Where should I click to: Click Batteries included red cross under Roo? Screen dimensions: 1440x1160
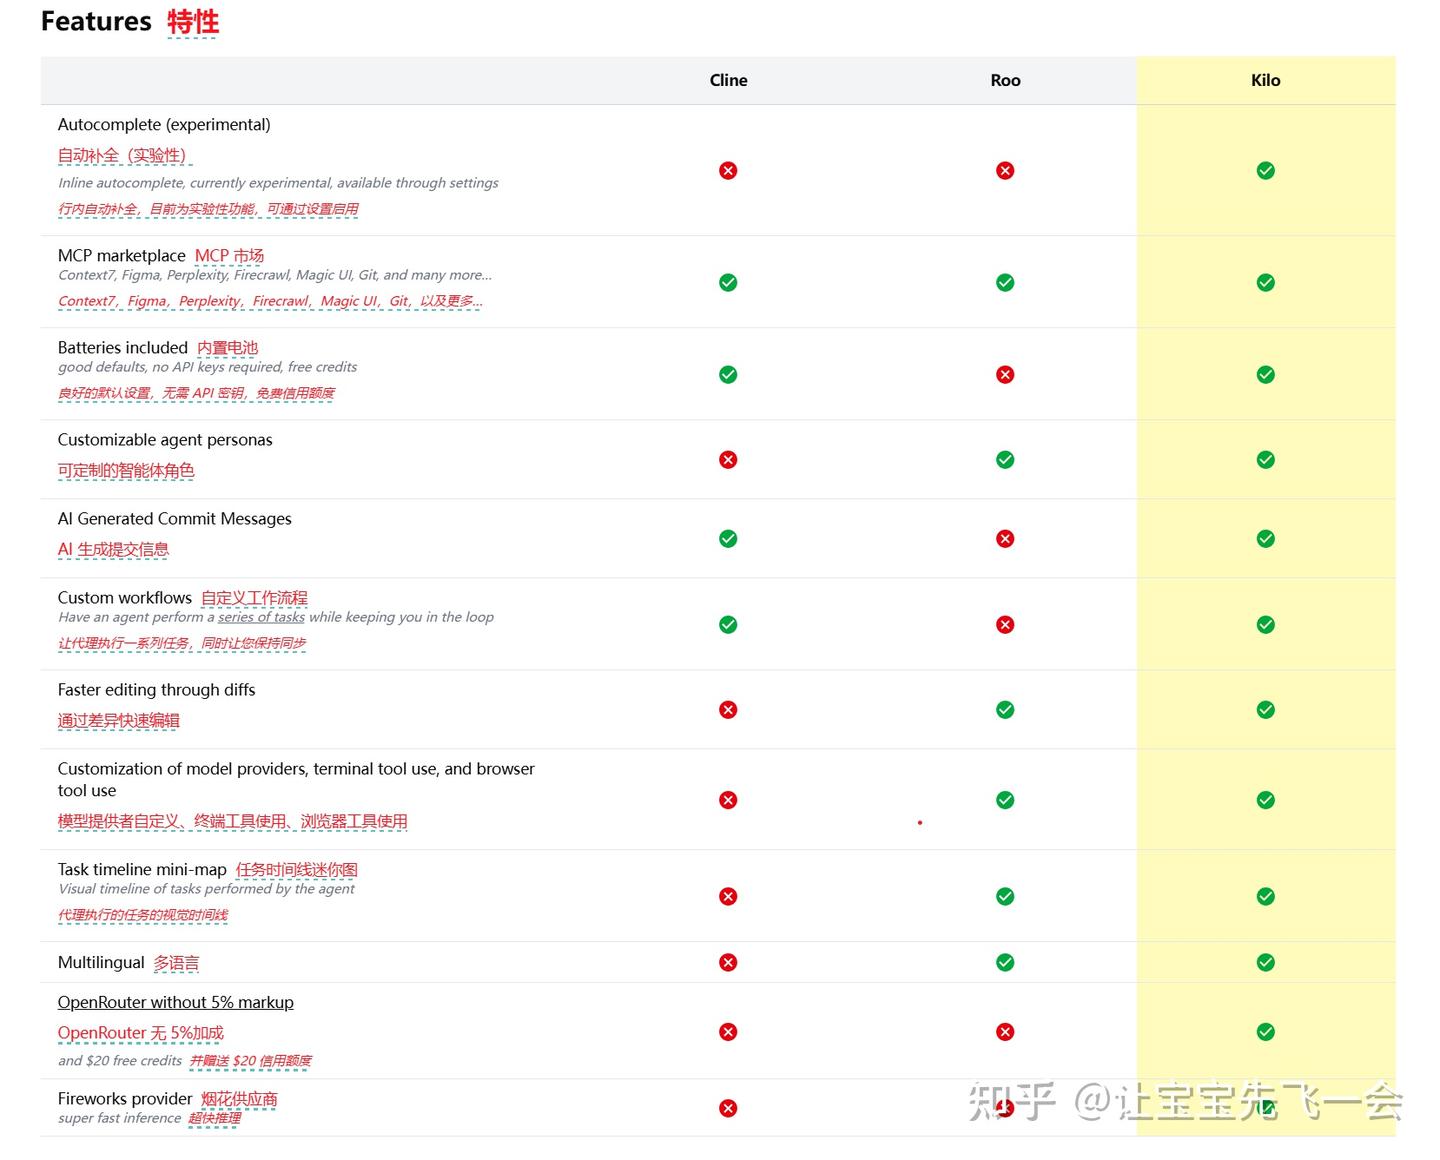pos(1005,375)
